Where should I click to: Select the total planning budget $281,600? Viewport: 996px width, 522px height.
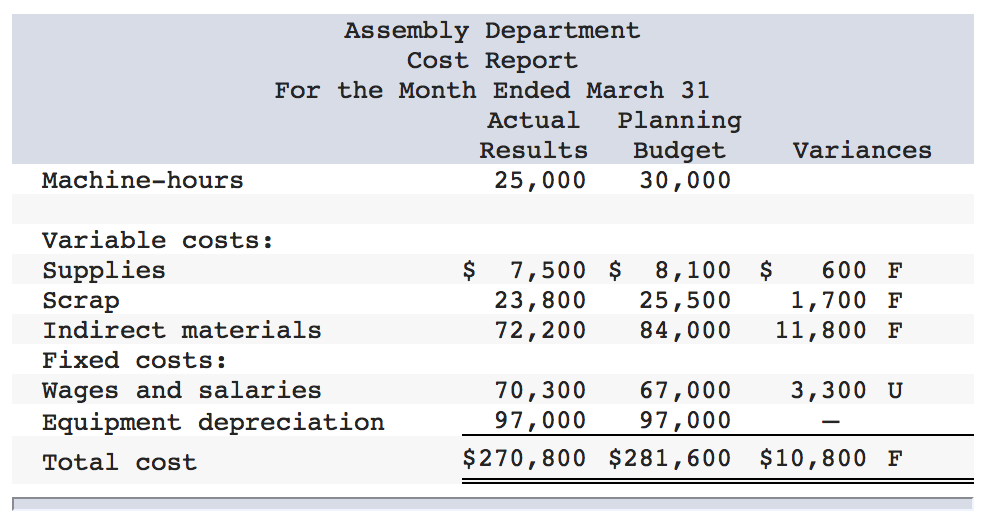(x=670, y=458)
